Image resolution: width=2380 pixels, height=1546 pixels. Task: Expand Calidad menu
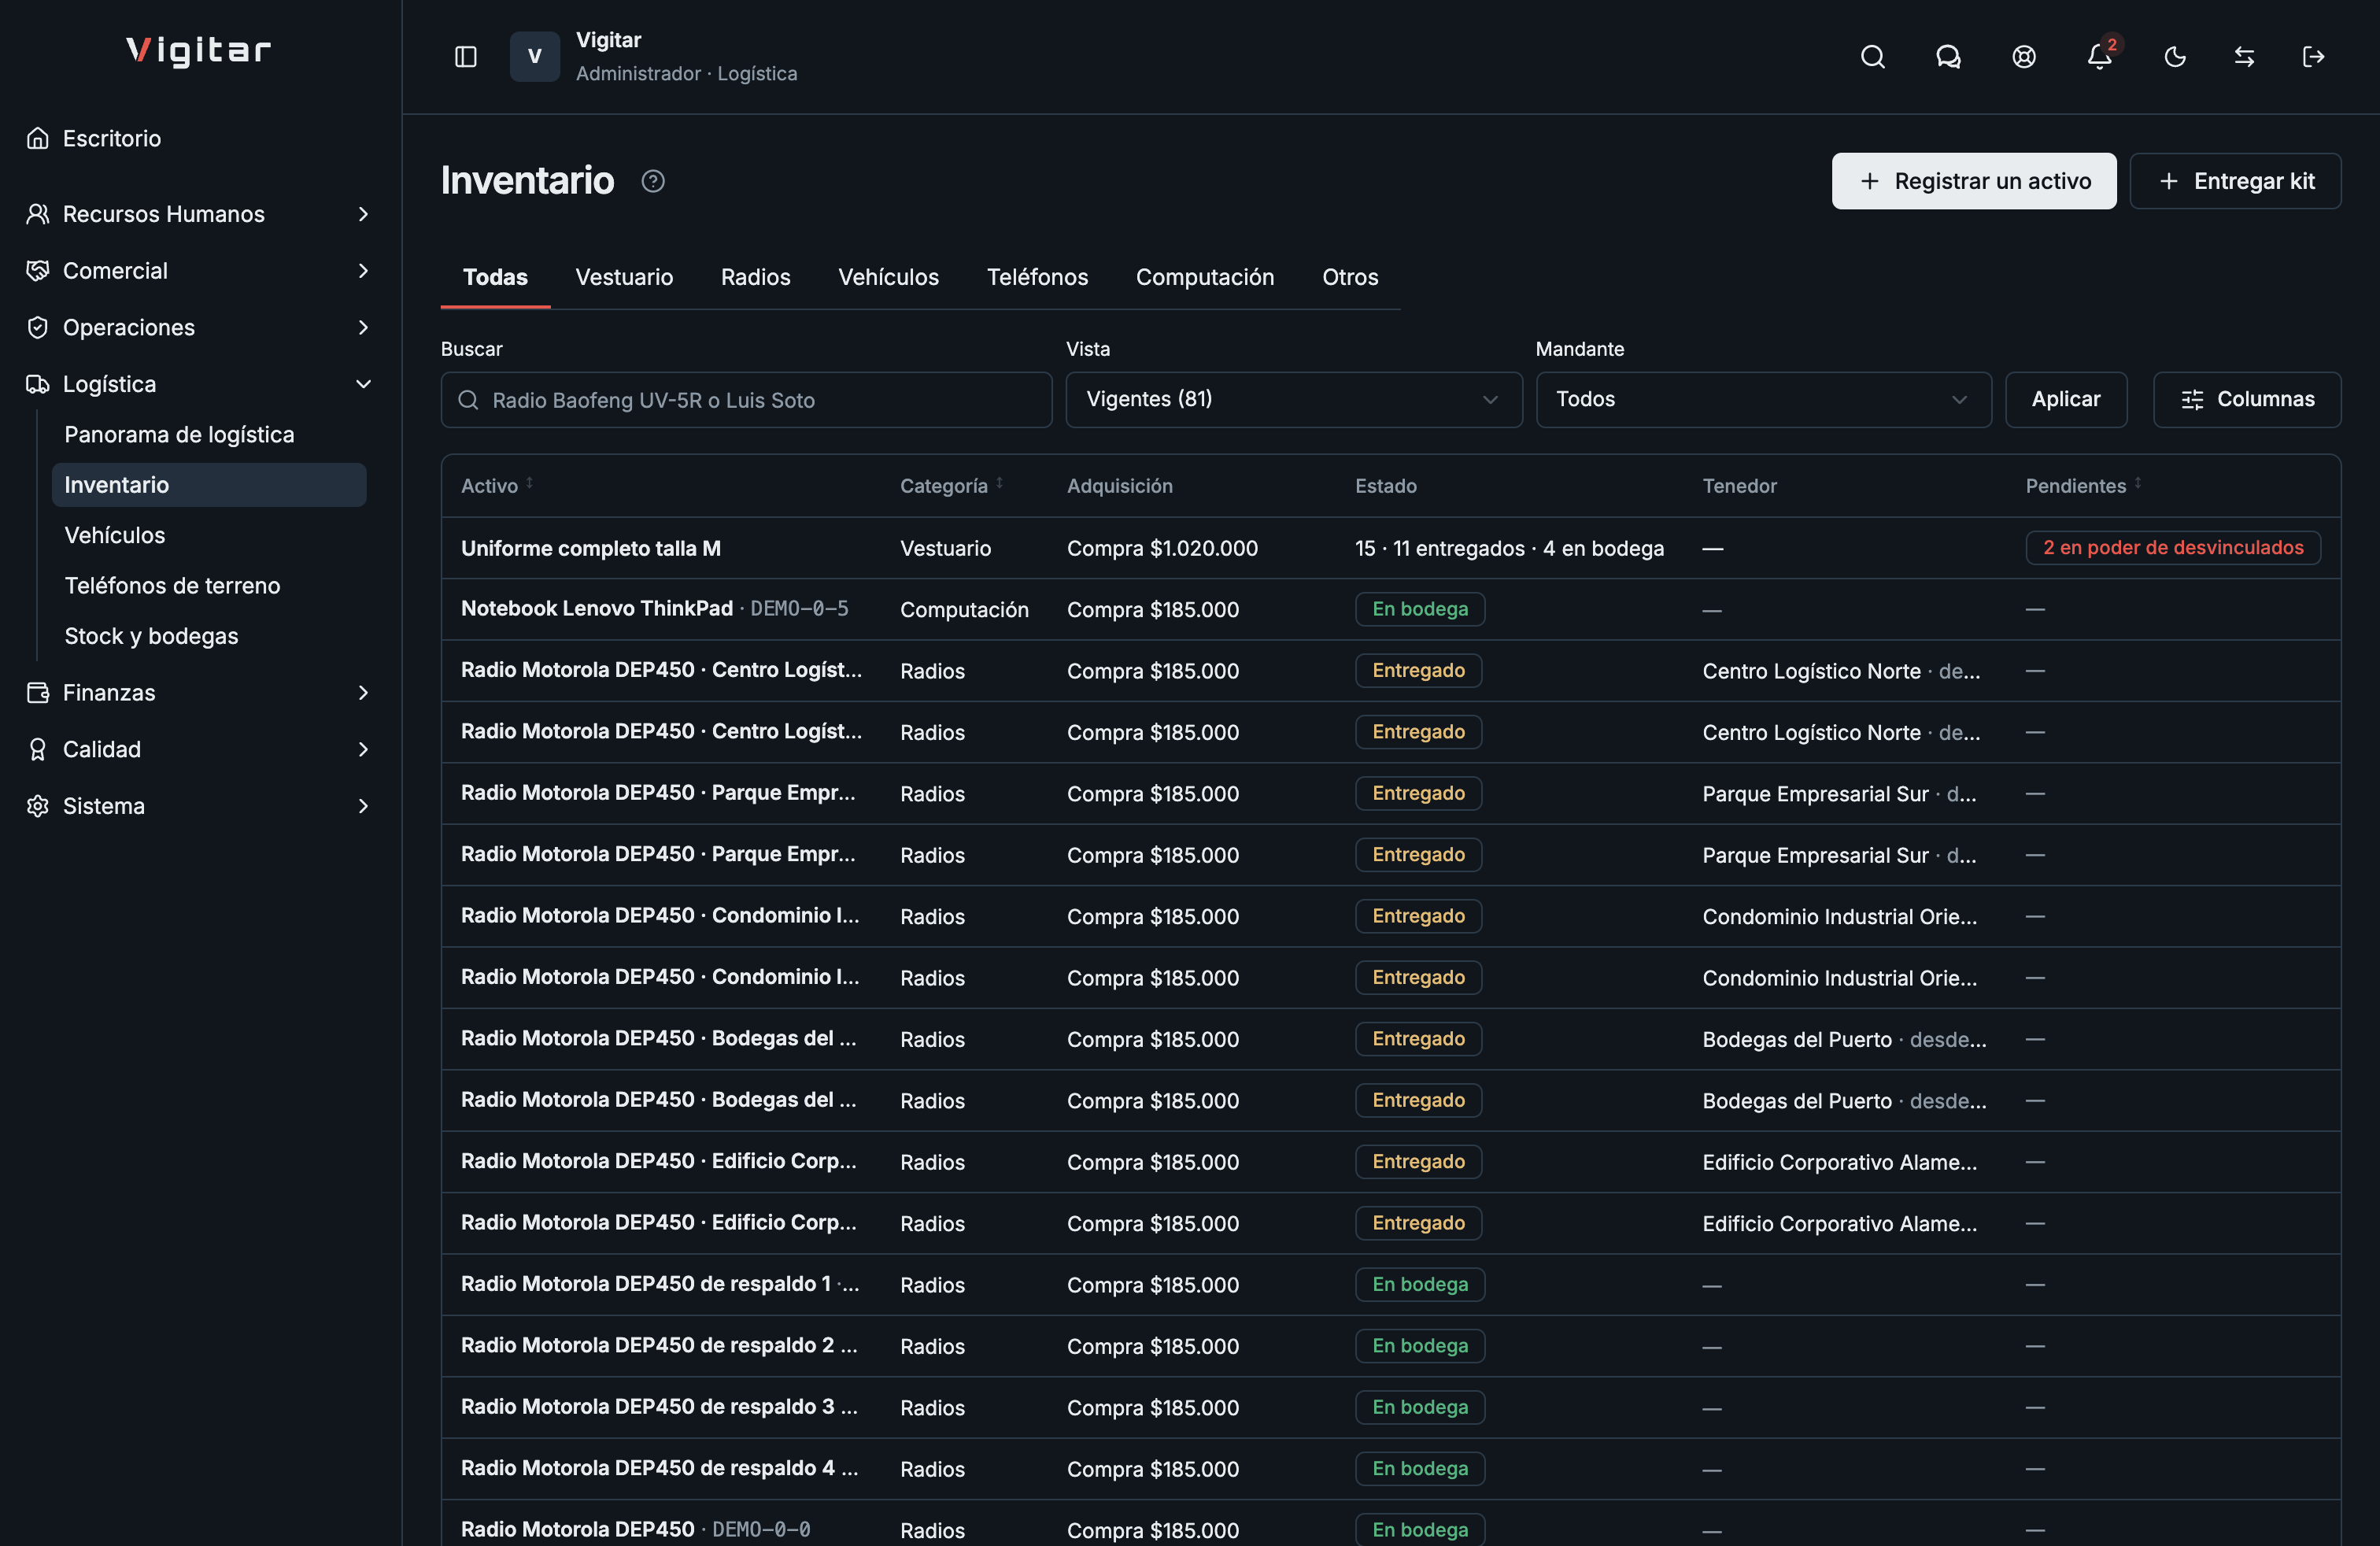[200, 750]
